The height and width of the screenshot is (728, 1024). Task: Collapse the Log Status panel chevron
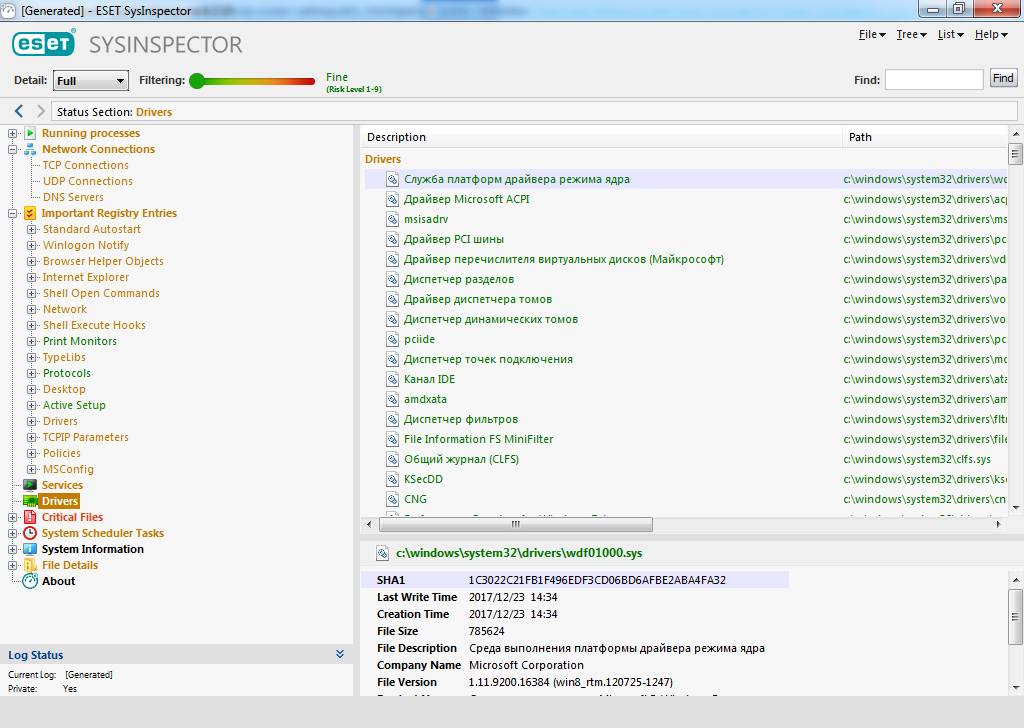click(x=340, y=655)
